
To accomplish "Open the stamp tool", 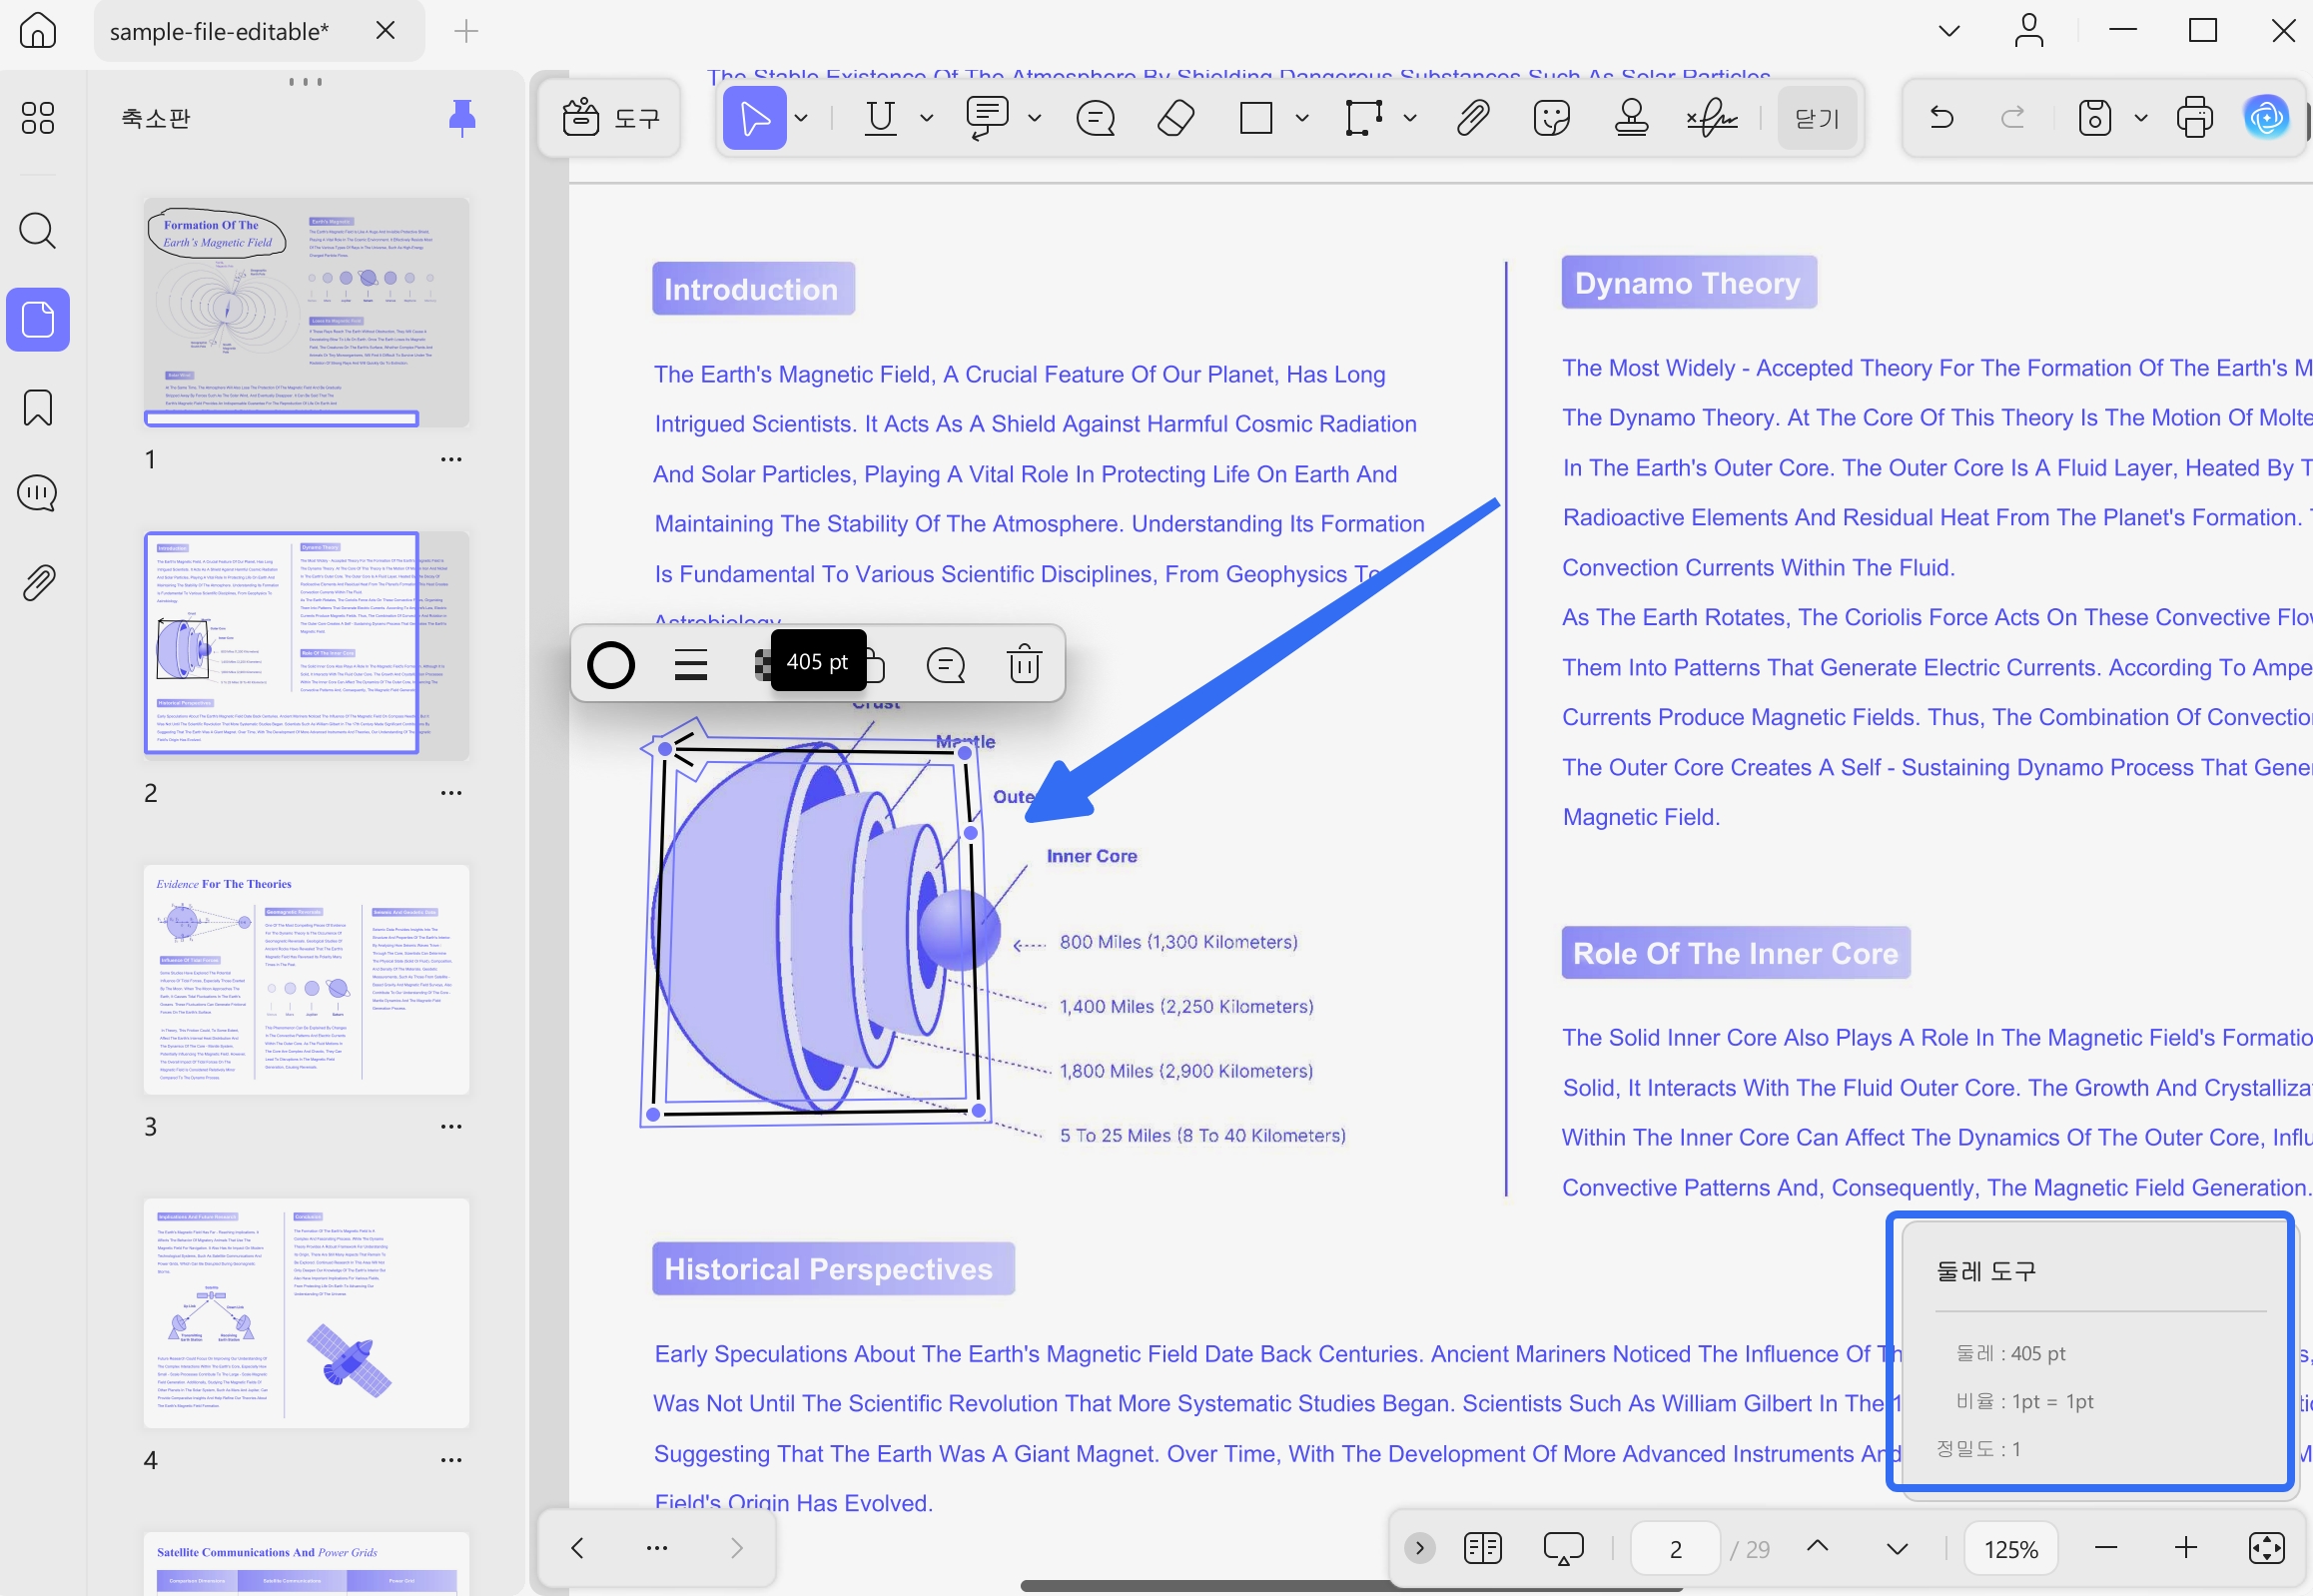I will click(1632, 118).
